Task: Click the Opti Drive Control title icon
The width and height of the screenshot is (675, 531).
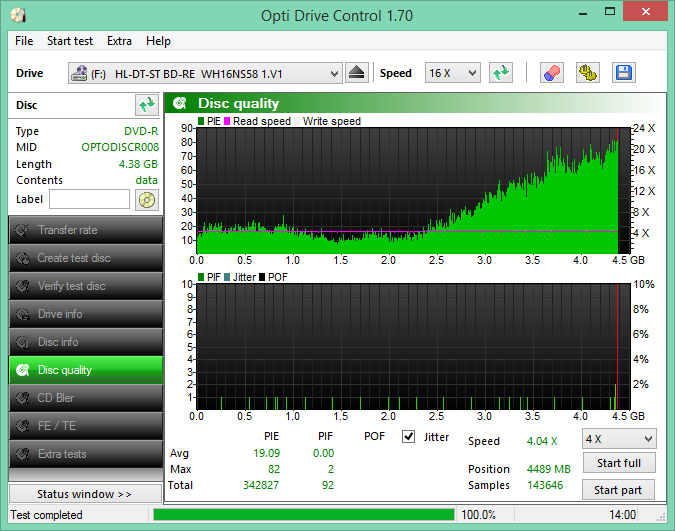Action: click(19, 15)
